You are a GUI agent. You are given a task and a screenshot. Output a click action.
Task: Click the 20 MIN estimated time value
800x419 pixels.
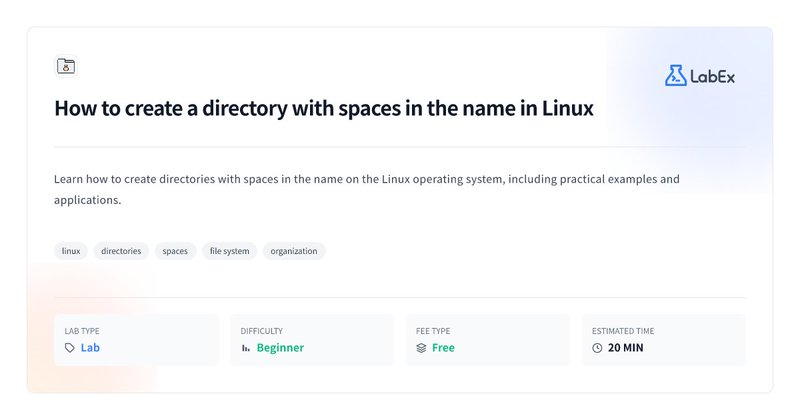[x=626, y=348]
